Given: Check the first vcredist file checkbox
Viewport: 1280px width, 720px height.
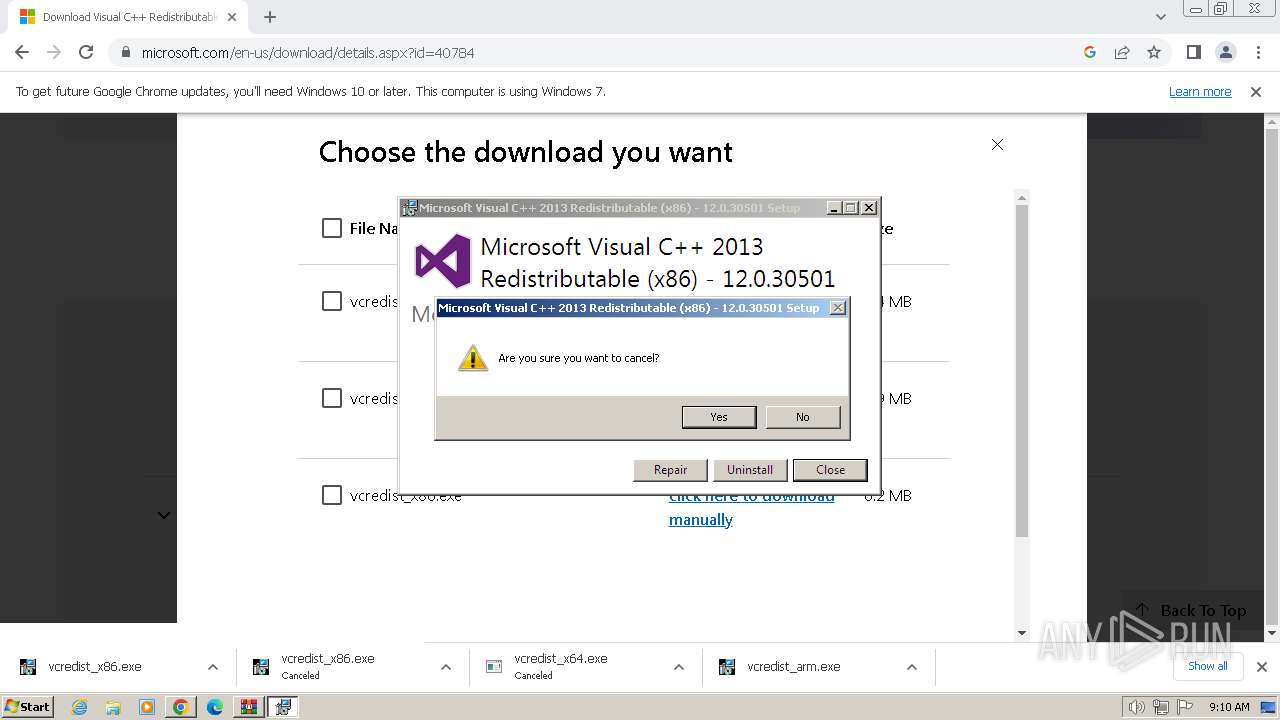Looking at the screenshot, I should coord(332,301).
